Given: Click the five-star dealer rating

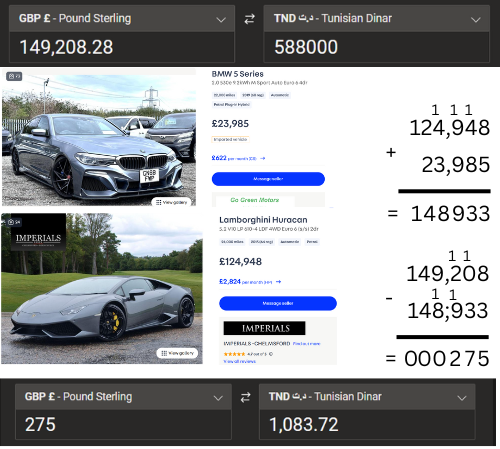Looking at the screenshot, I should coord(234,354).
